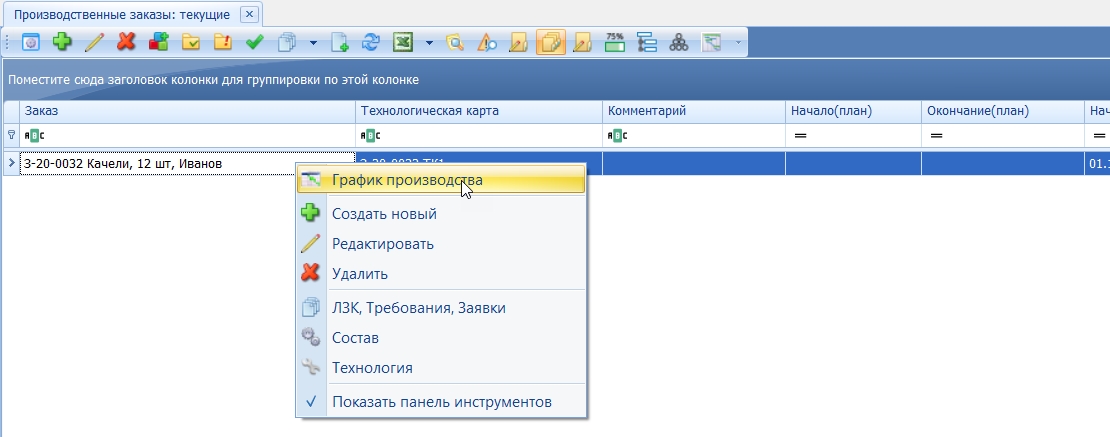Click equals filter operator under 'Начало(план)'
Screen dimensions: 1110x437
(801, 135)
